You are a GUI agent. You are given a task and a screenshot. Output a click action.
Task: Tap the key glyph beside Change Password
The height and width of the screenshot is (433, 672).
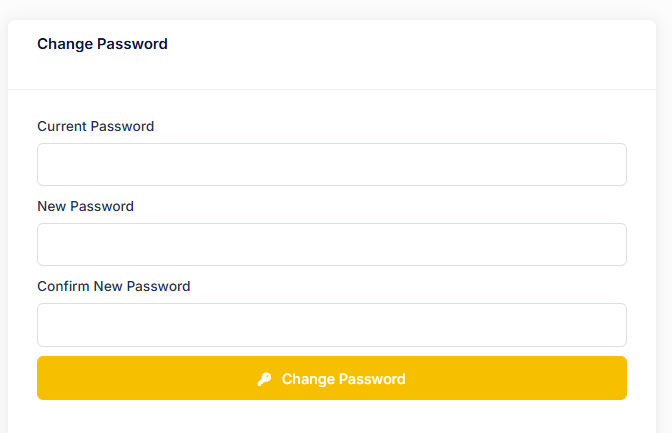pyautogui.click(x=264, y=379)
